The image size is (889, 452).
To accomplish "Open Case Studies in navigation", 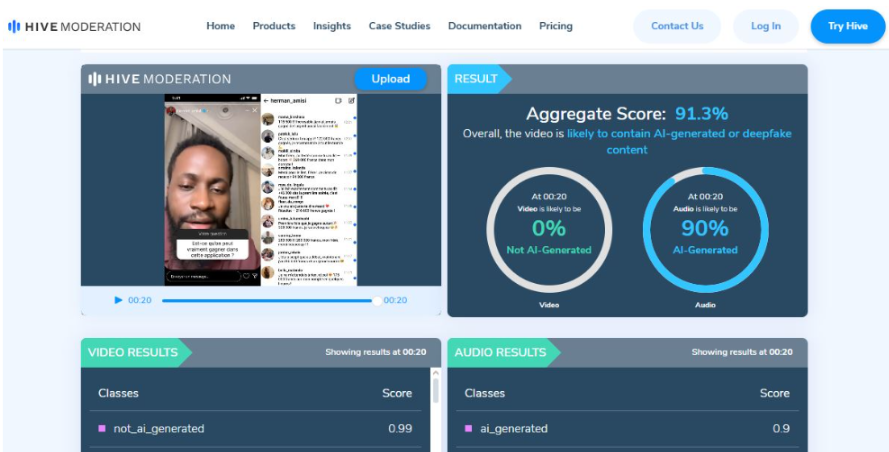I will click(399, 26).
